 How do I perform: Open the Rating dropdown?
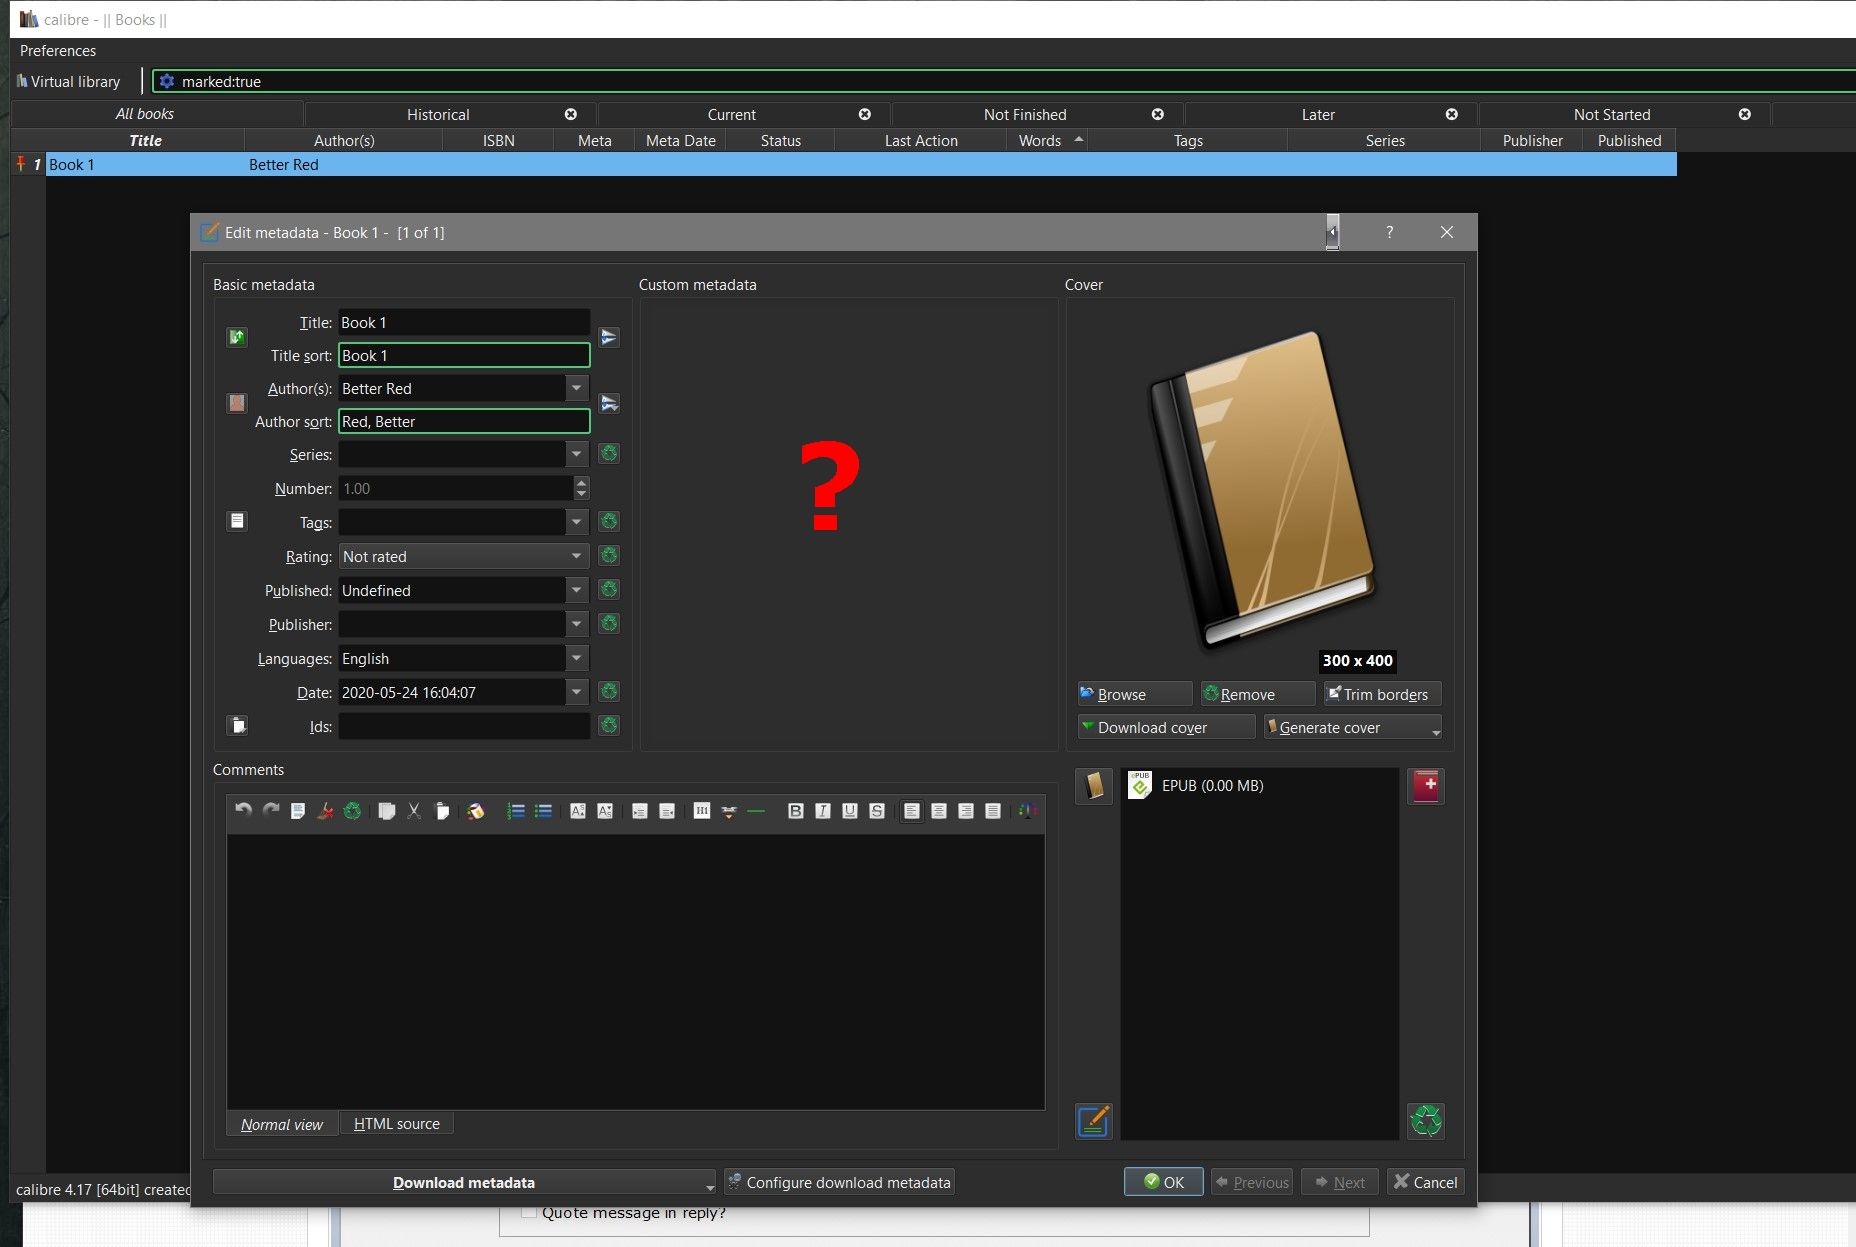click(463, 557)
